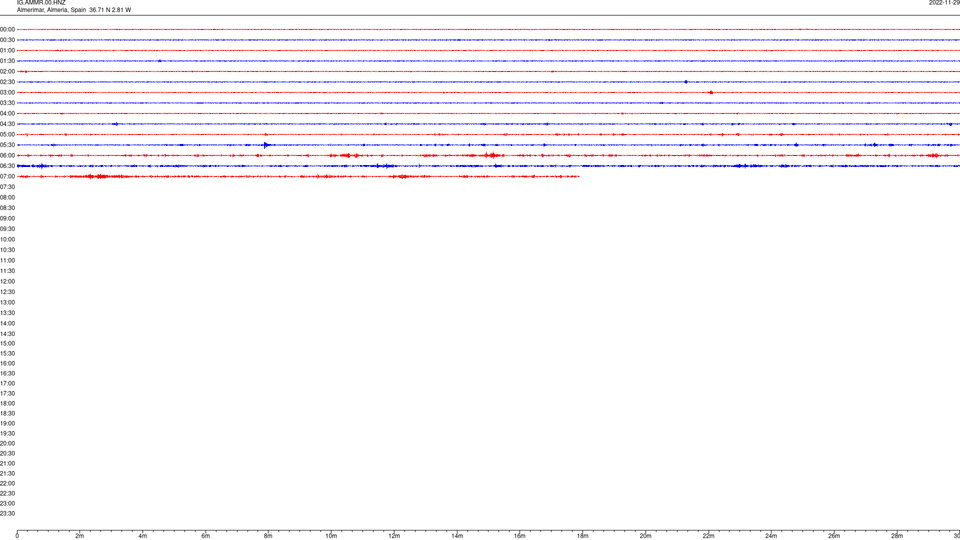The height and width of the screenshot is (540, 960).
Task: Select the 15:00 time row label
Action: coord(7,343)
